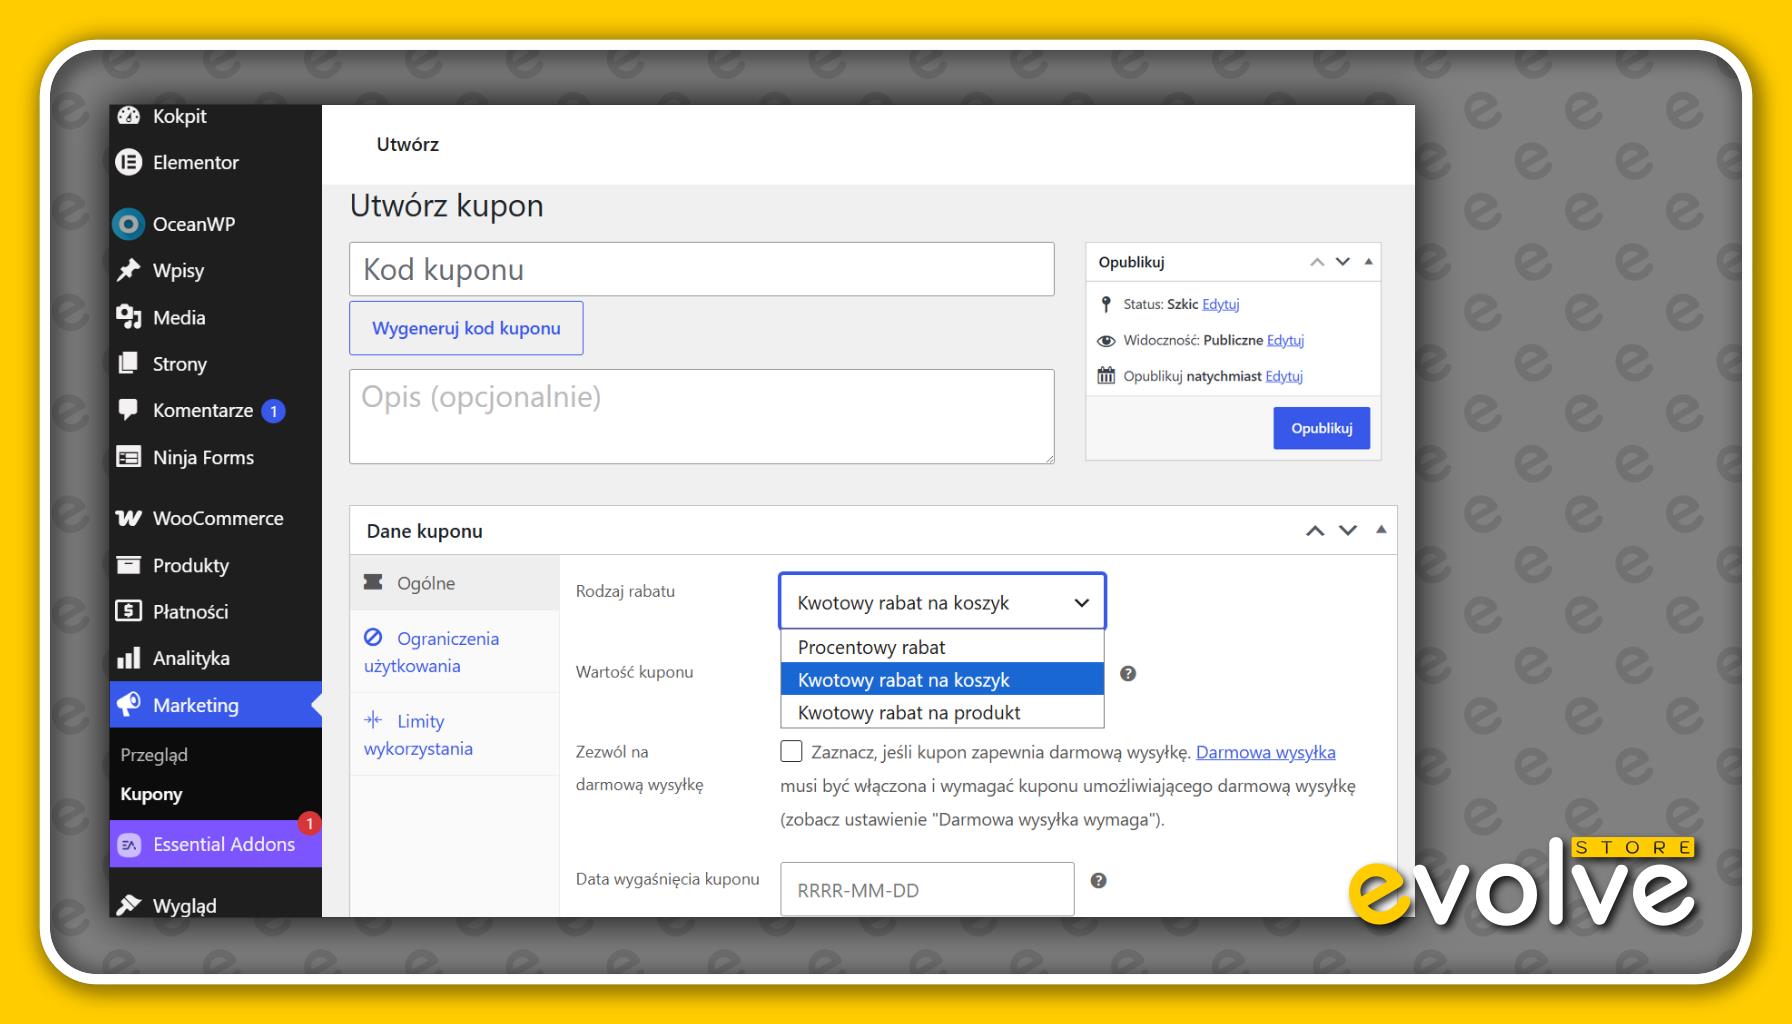Enable the free shipping checkbox
Image resolution: width=1792 pixels, height=1024 pixels.
[x=791, y=751]
